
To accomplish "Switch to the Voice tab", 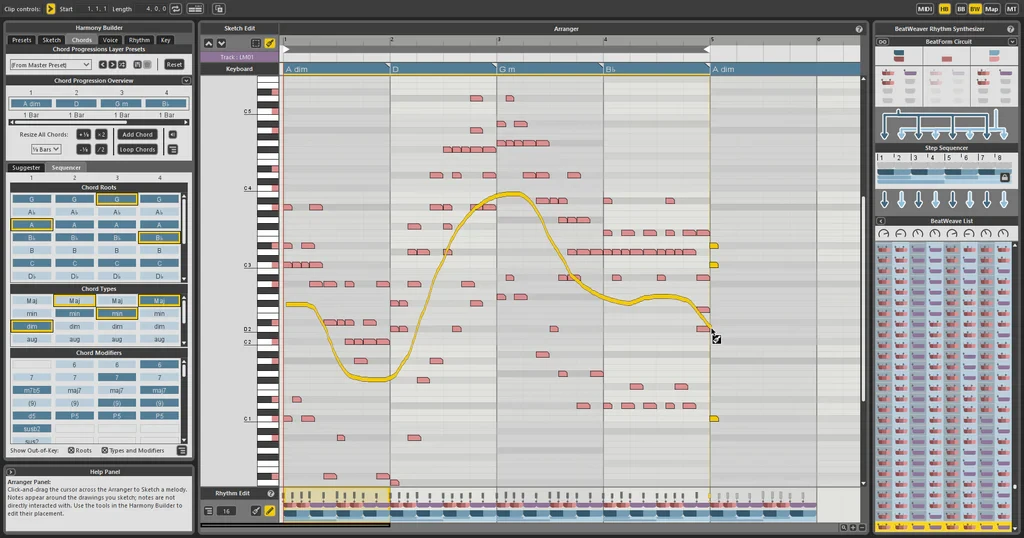I will coord(110,40).
